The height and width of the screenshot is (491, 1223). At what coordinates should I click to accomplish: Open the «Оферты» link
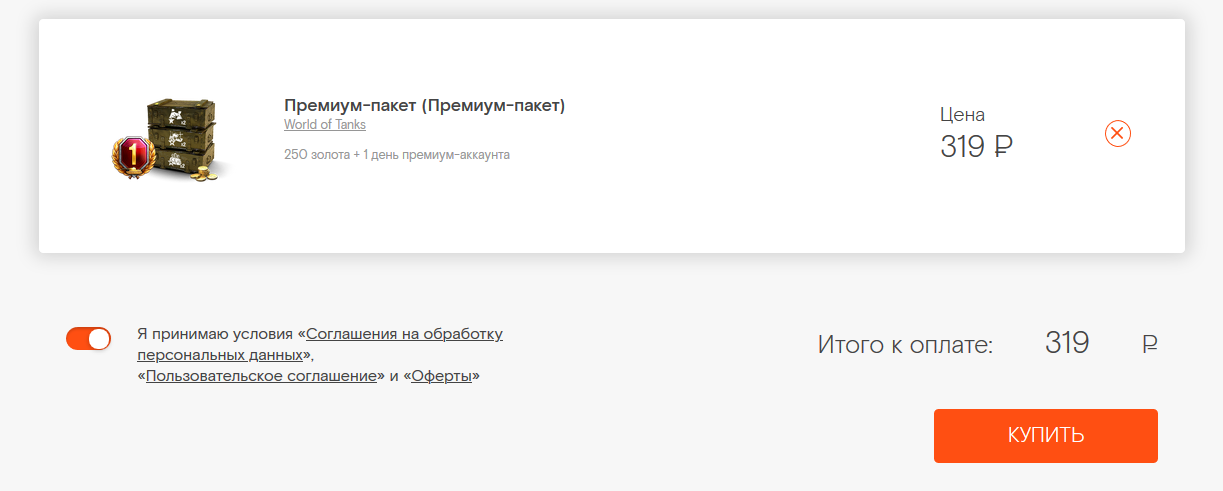(x=441, y=376)
